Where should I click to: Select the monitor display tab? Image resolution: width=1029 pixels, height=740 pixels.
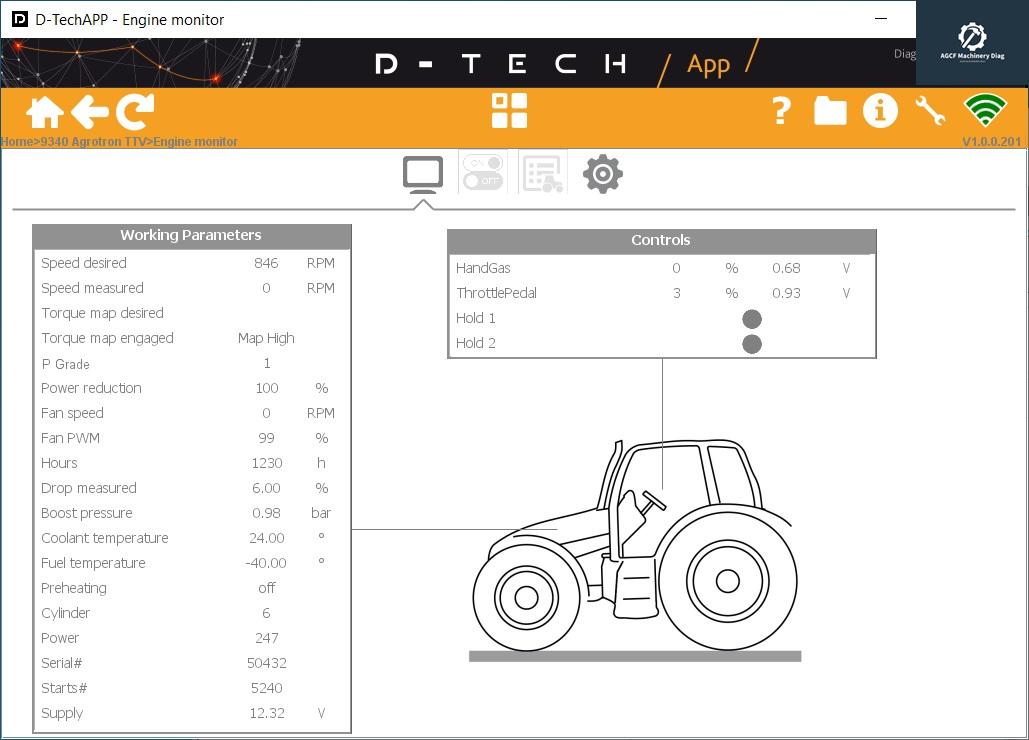coord(422,172)
